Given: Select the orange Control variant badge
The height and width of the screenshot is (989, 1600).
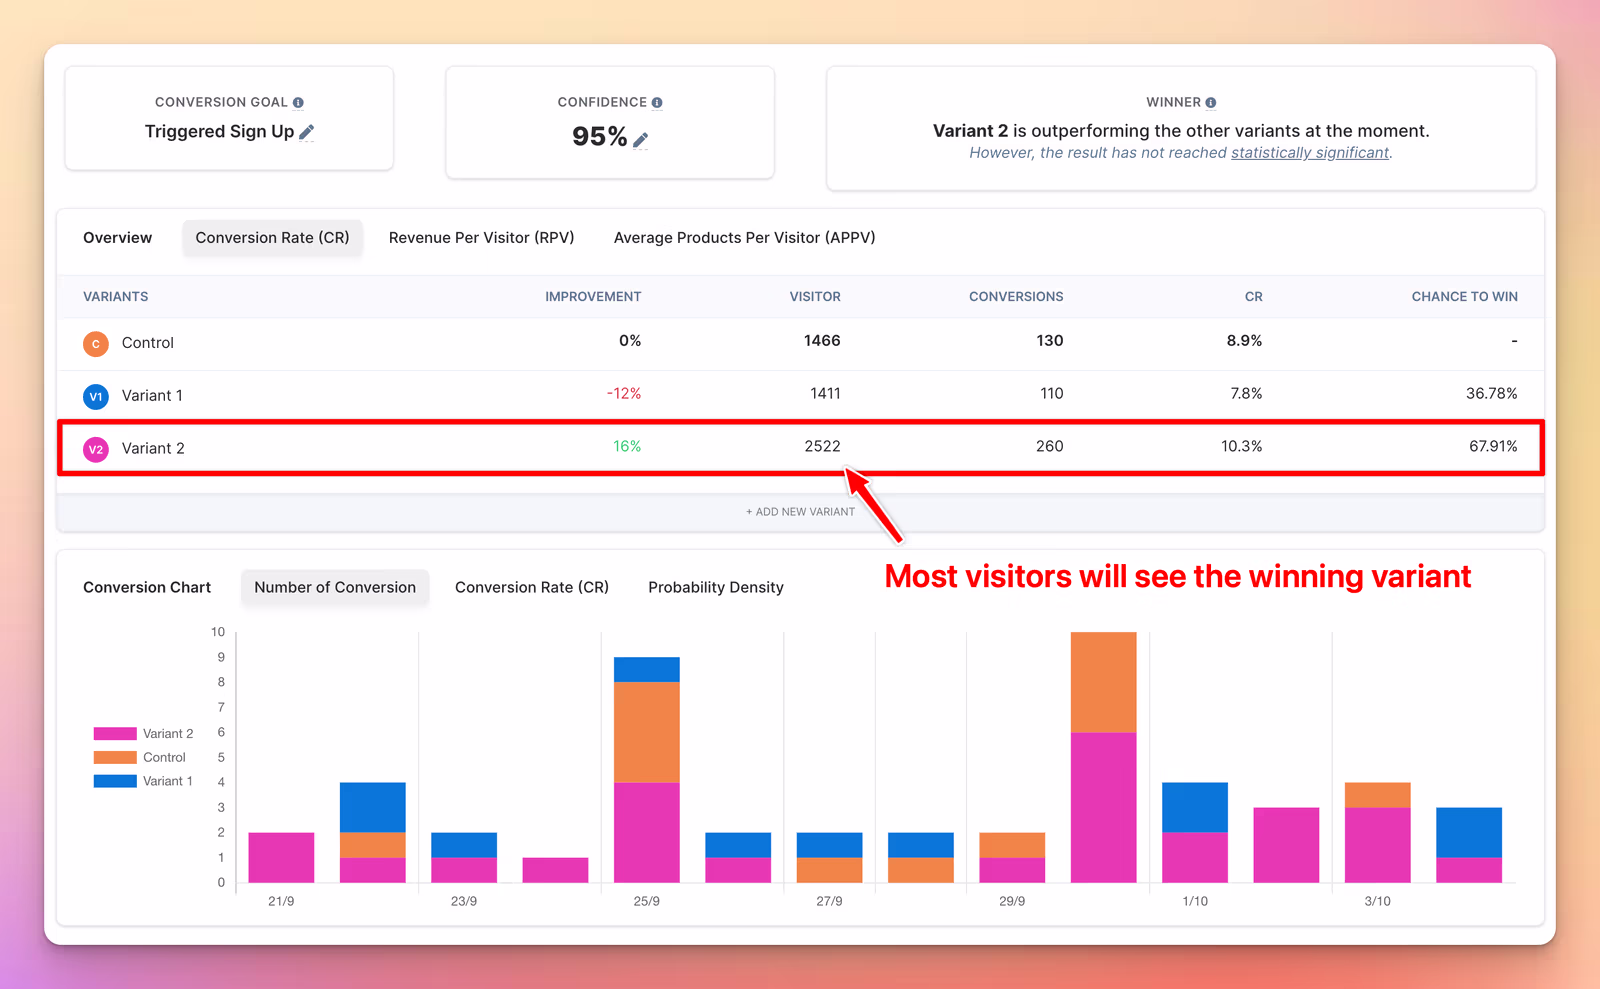Looking at the screenshot, I should pyautogui.click(x=96, y=344).
